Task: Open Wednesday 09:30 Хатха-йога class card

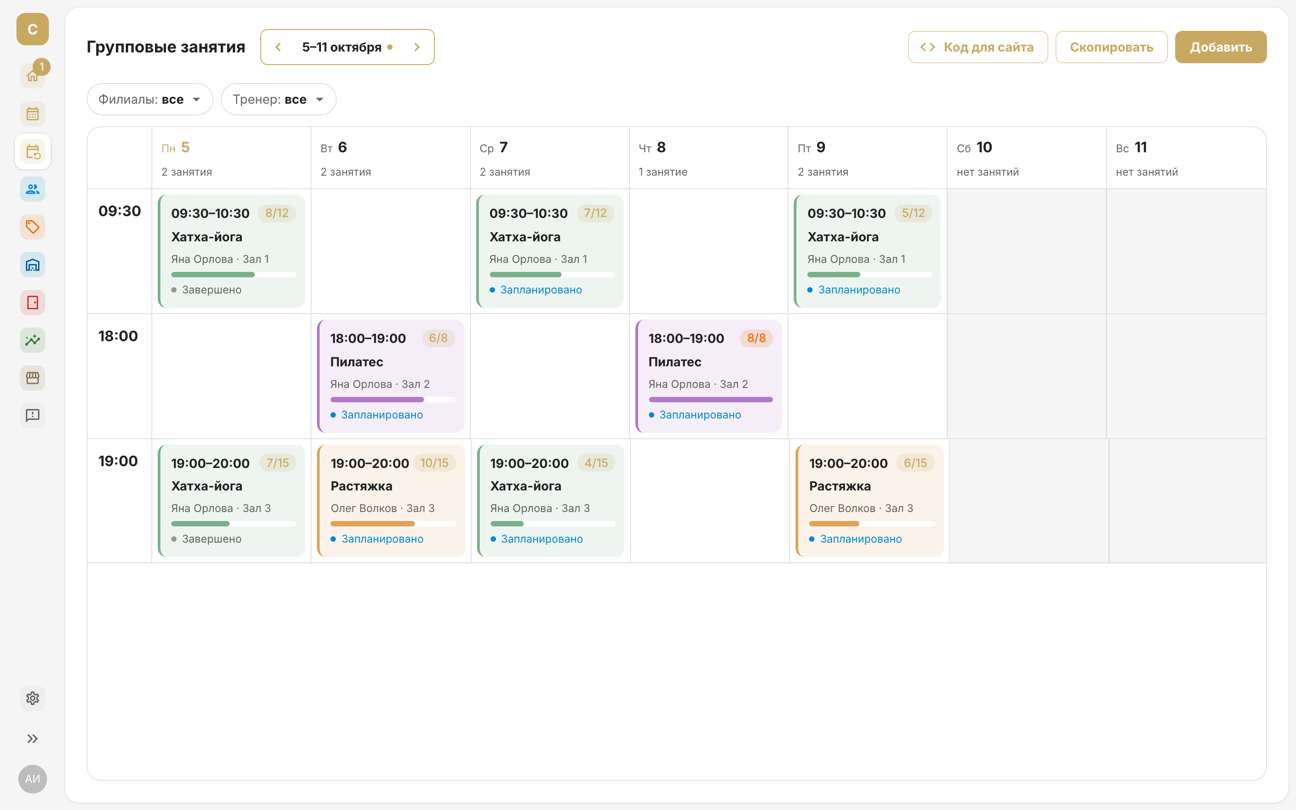Action: click(550, 251)
